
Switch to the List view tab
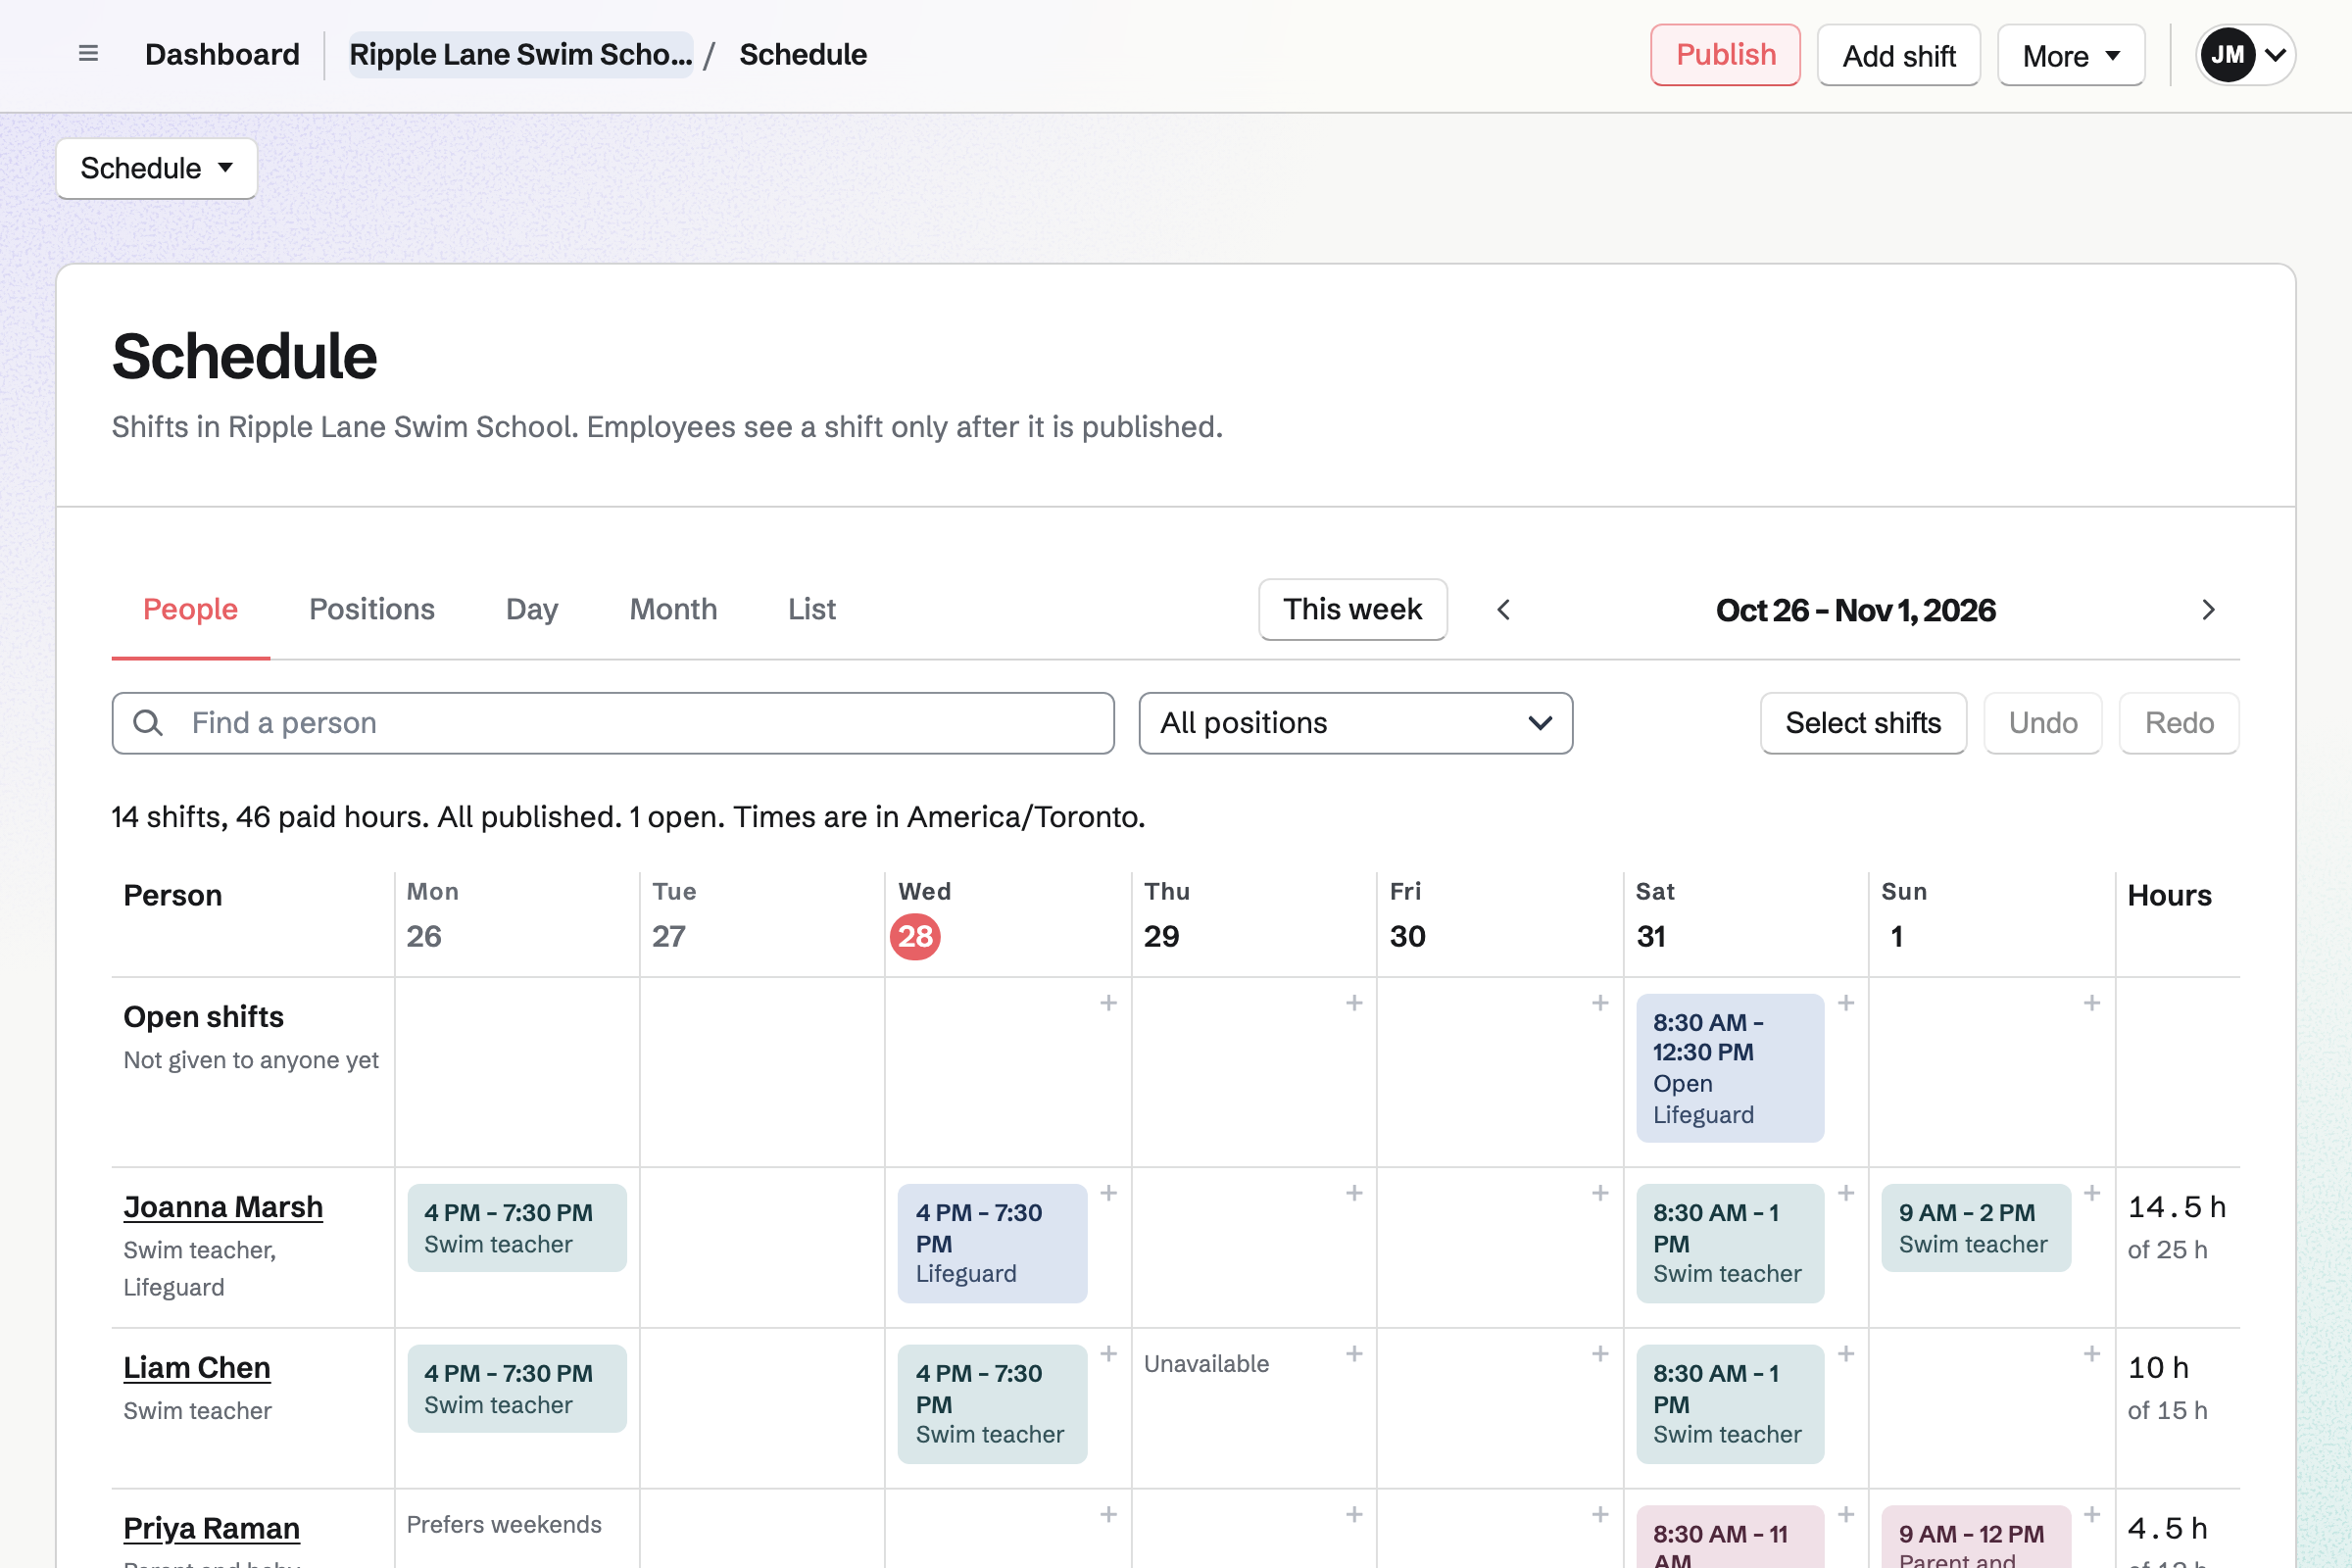coord(811,609)
